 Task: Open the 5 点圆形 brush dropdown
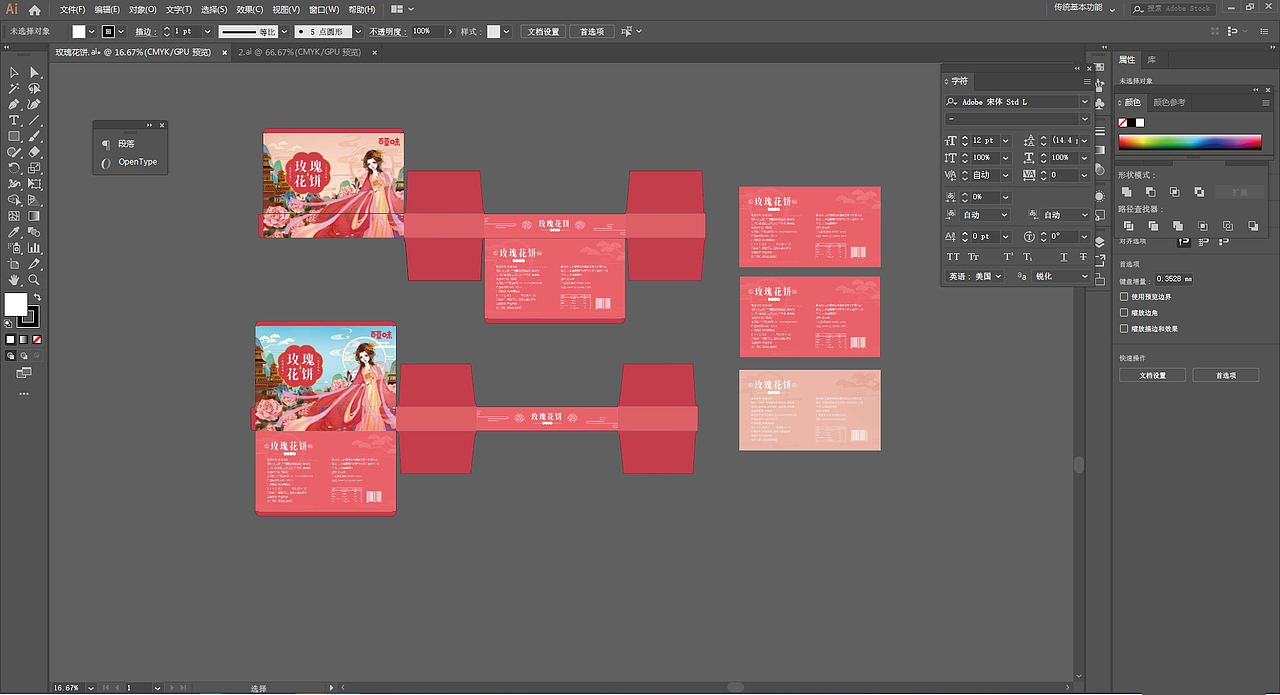[x=357, y=32]
